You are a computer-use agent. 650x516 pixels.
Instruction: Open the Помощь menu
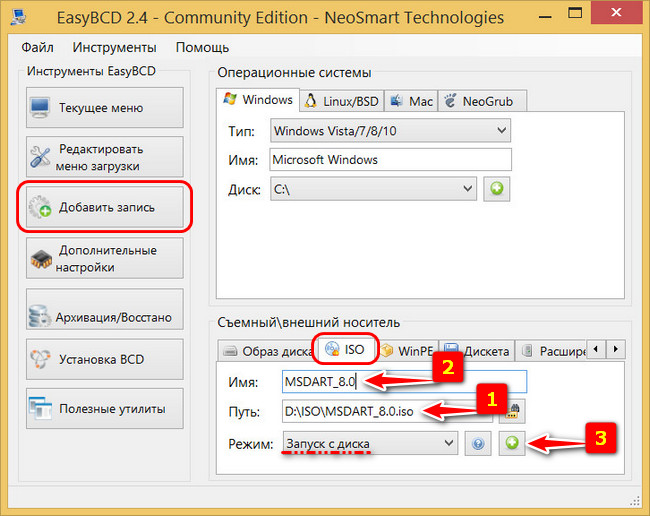tap(202, 47)
